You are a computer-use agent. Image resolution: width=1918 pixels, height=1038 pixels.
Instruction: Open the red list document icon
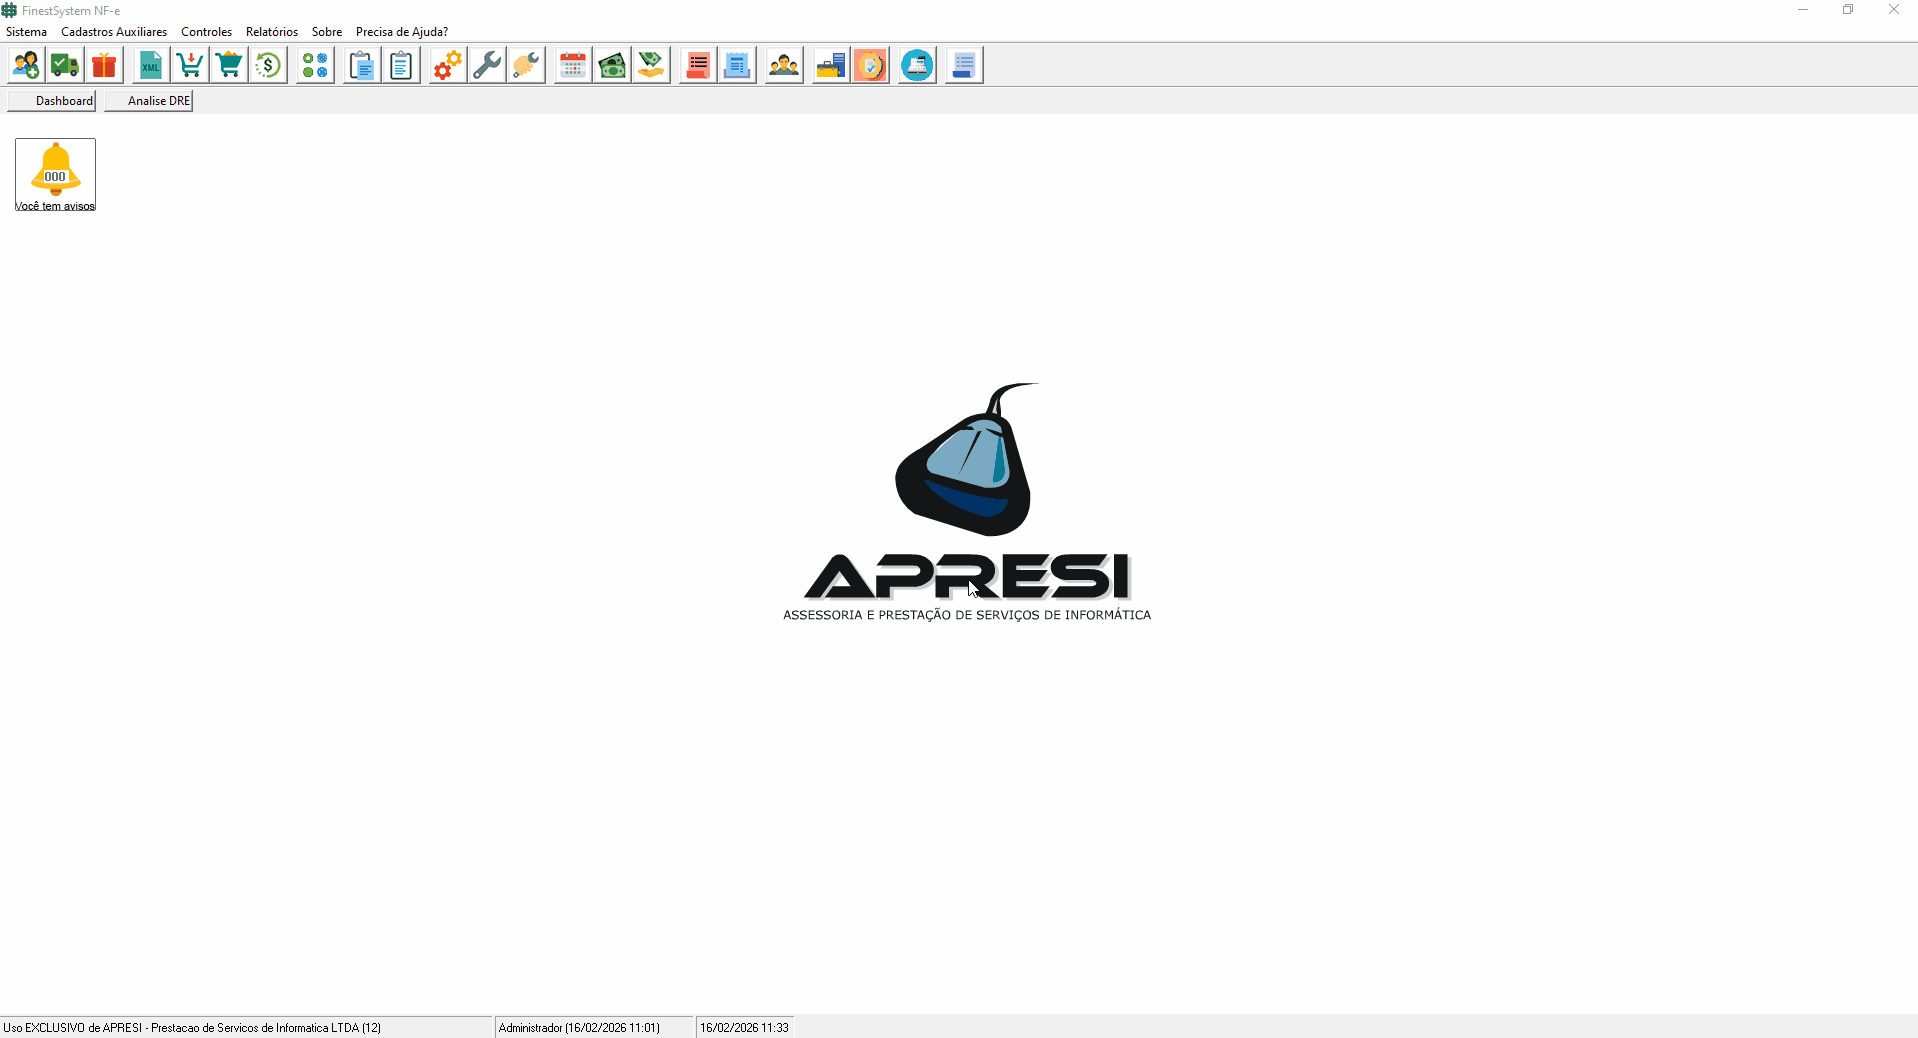(698, 66)
